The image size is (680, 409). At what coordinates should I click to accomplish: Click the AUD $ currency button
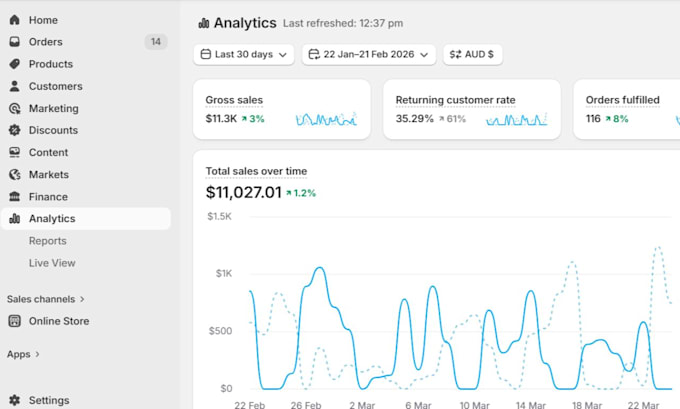(473, 54)
